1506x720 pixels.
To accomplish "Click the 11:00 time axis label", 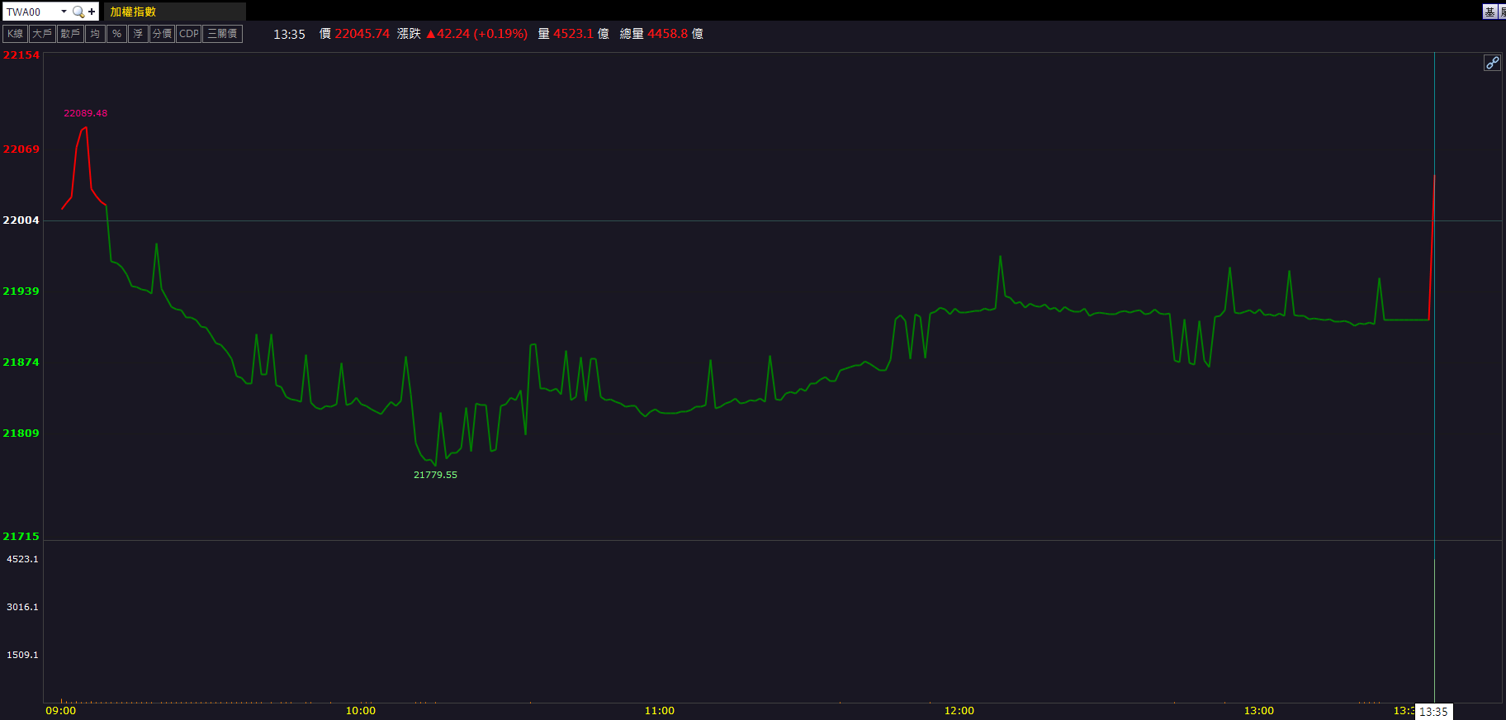I will pos(659,711).
